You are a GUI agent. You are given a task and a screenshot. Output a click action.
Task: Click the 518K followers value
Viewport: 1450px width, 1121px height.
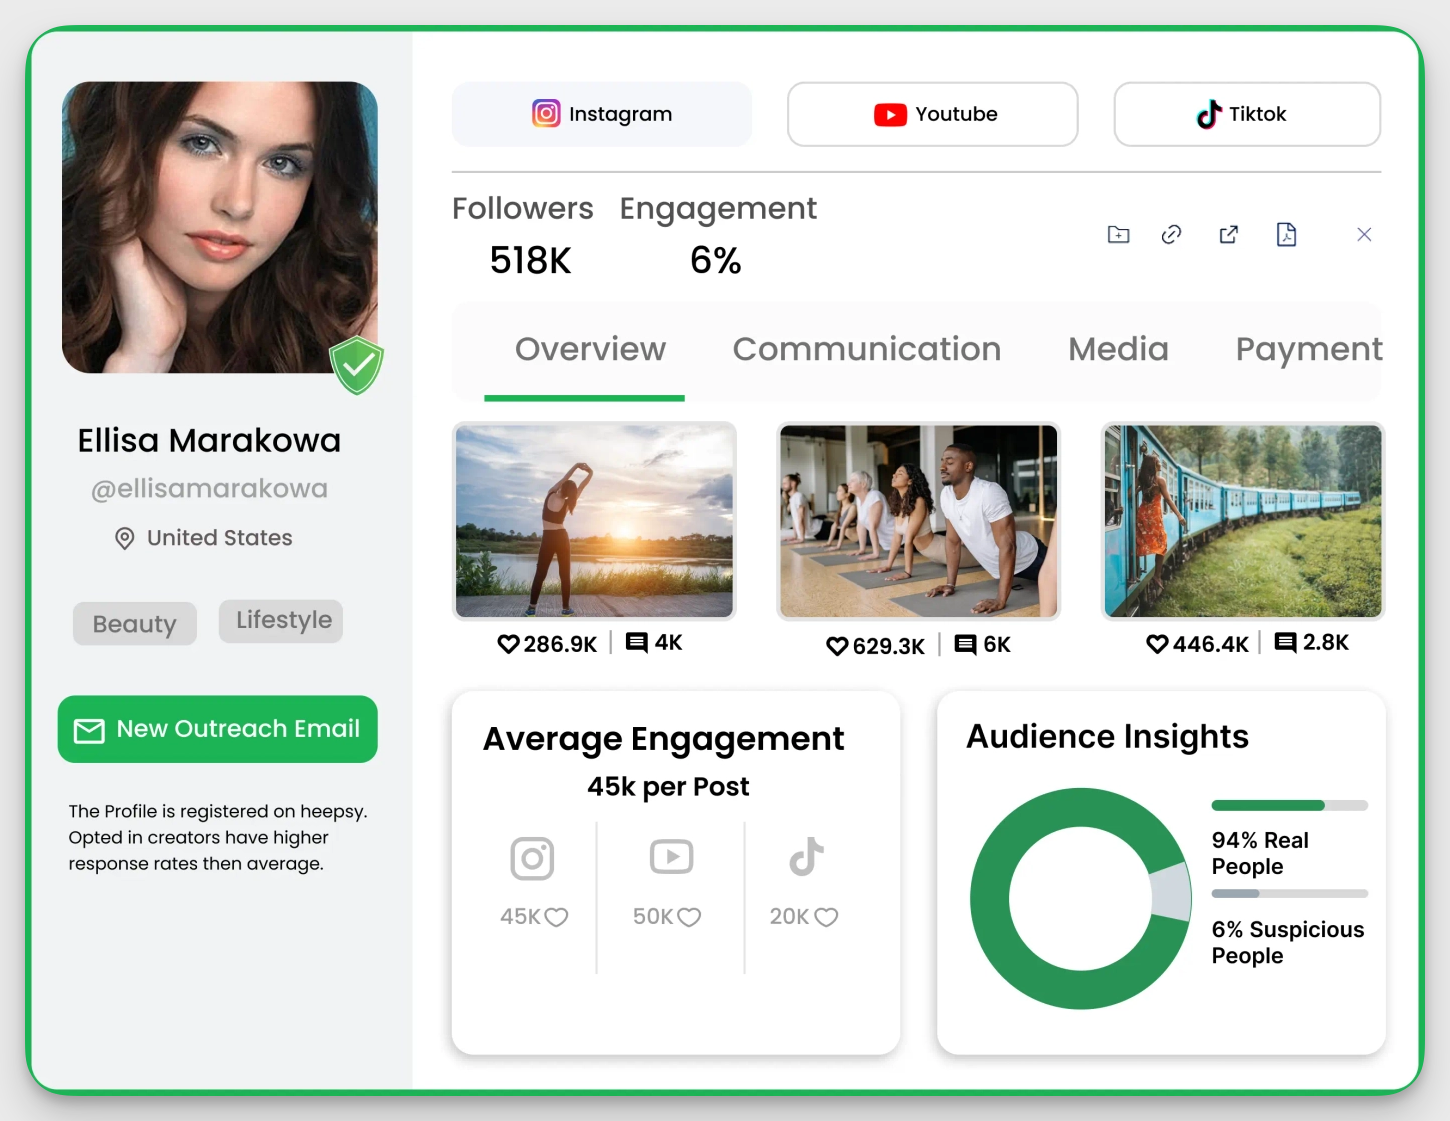click(530, 261)
